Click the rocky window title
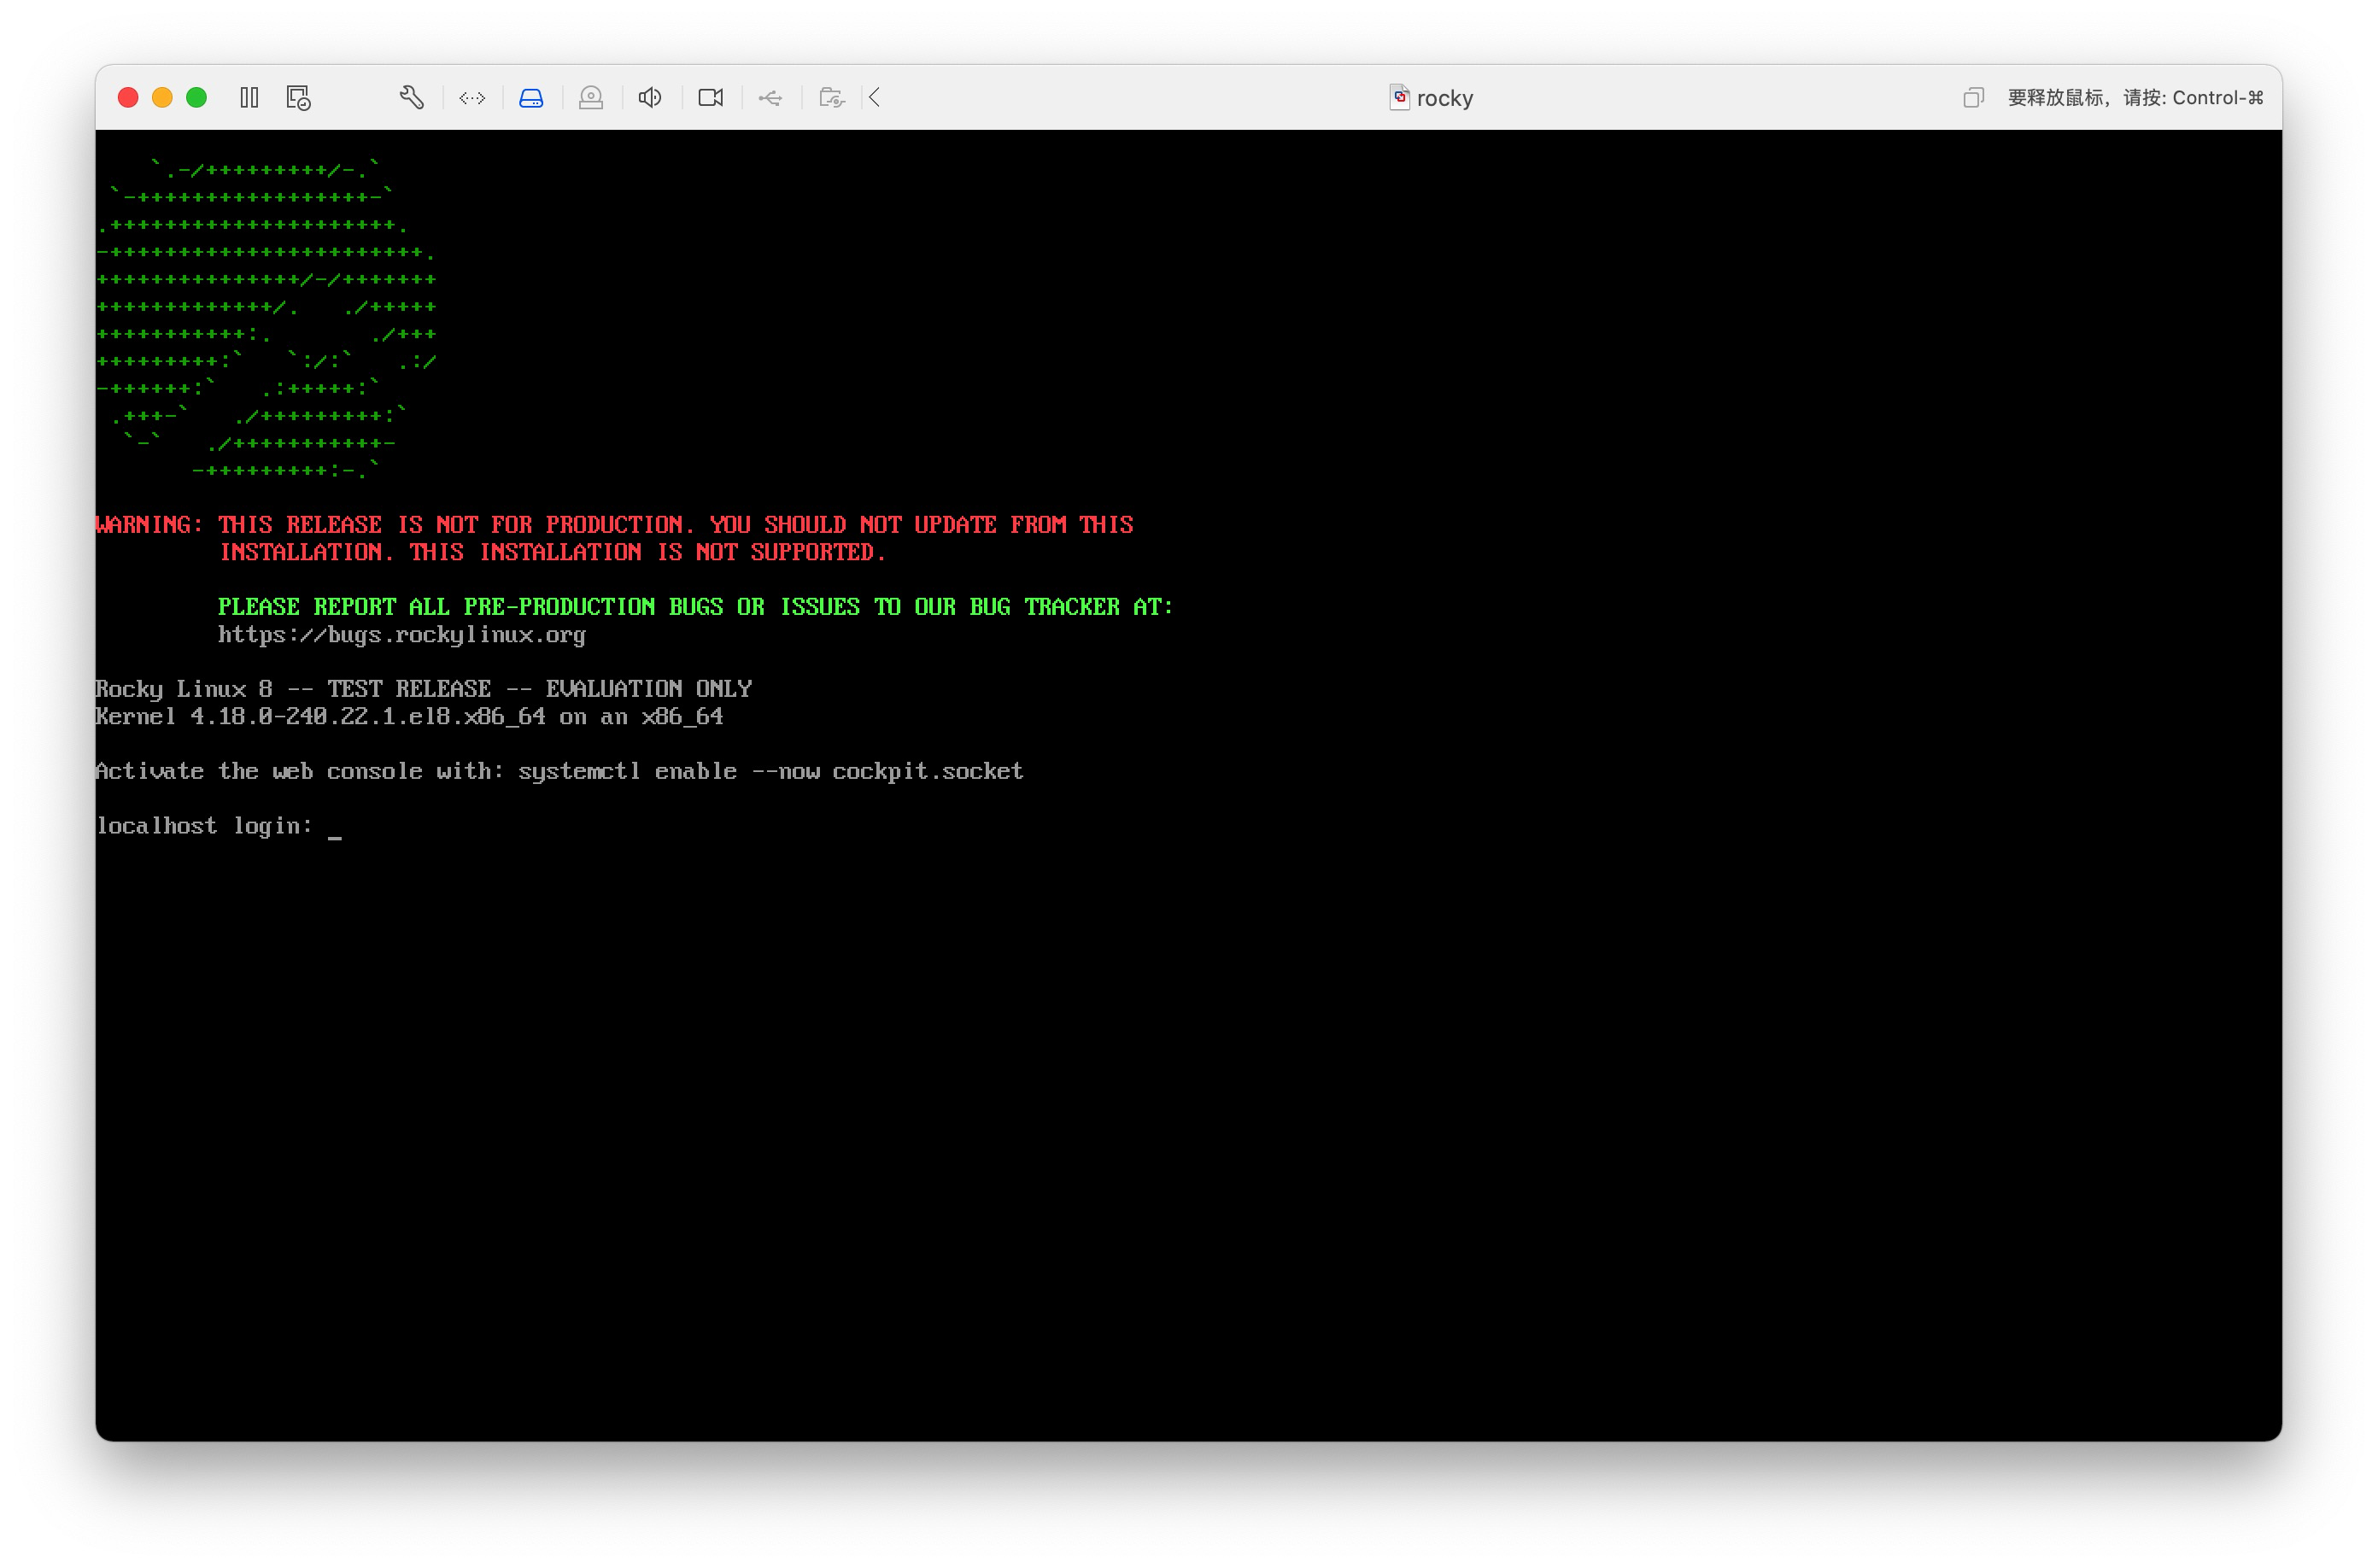 click(1444, 98)
